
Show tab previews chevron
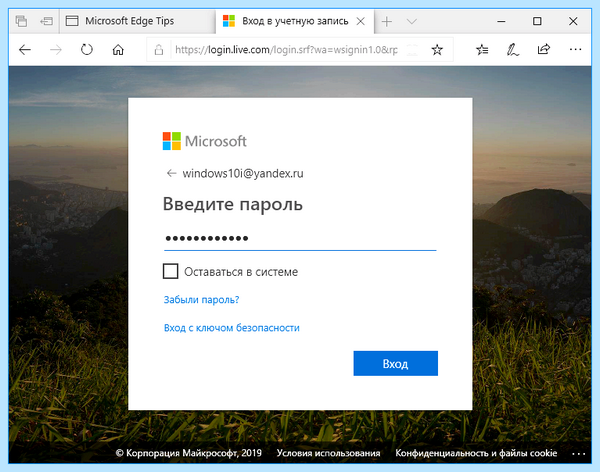pyautogui.click(x=412, y=21)
